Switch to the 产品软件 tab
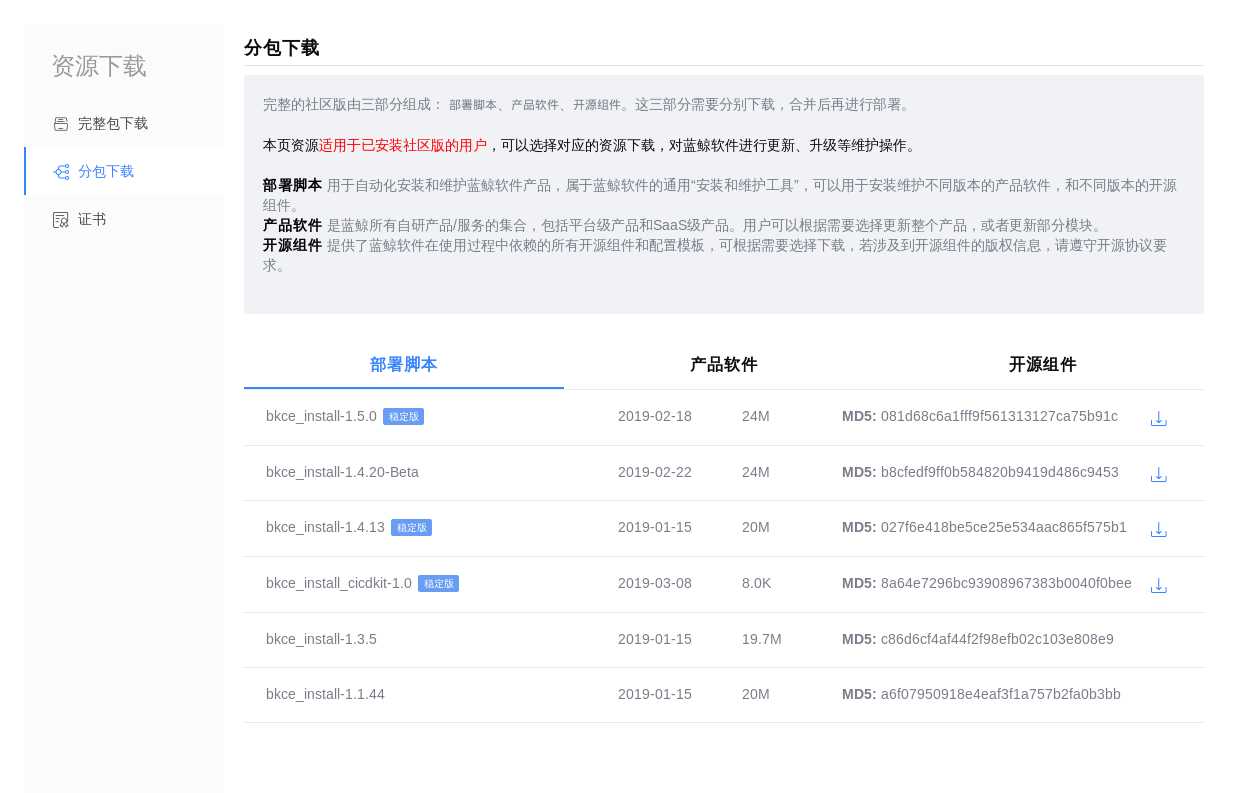Viewport: 1260px width, 793px height. (x=724, y=365)
